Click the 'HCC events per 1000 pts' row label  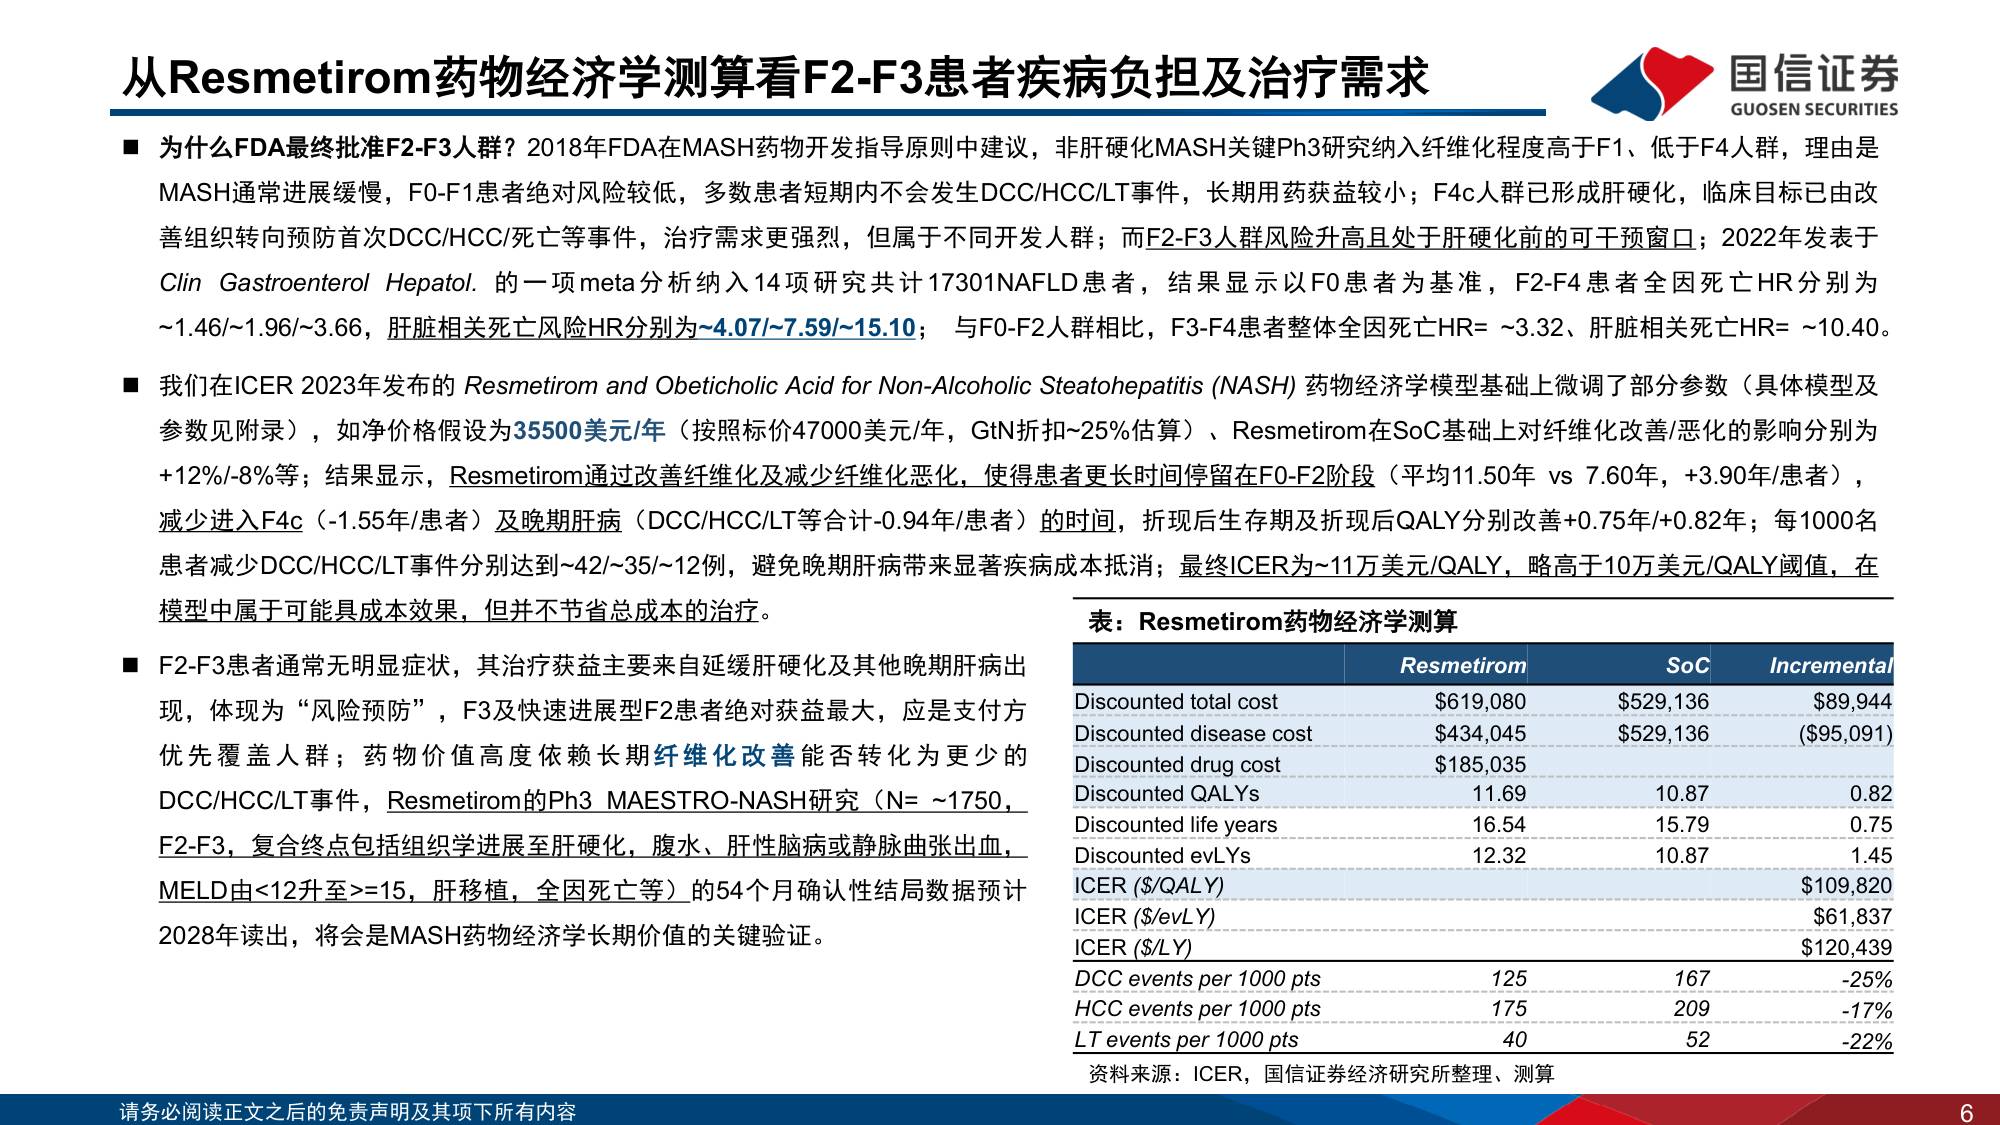pyautogui.click(x=1197, y=1009)
